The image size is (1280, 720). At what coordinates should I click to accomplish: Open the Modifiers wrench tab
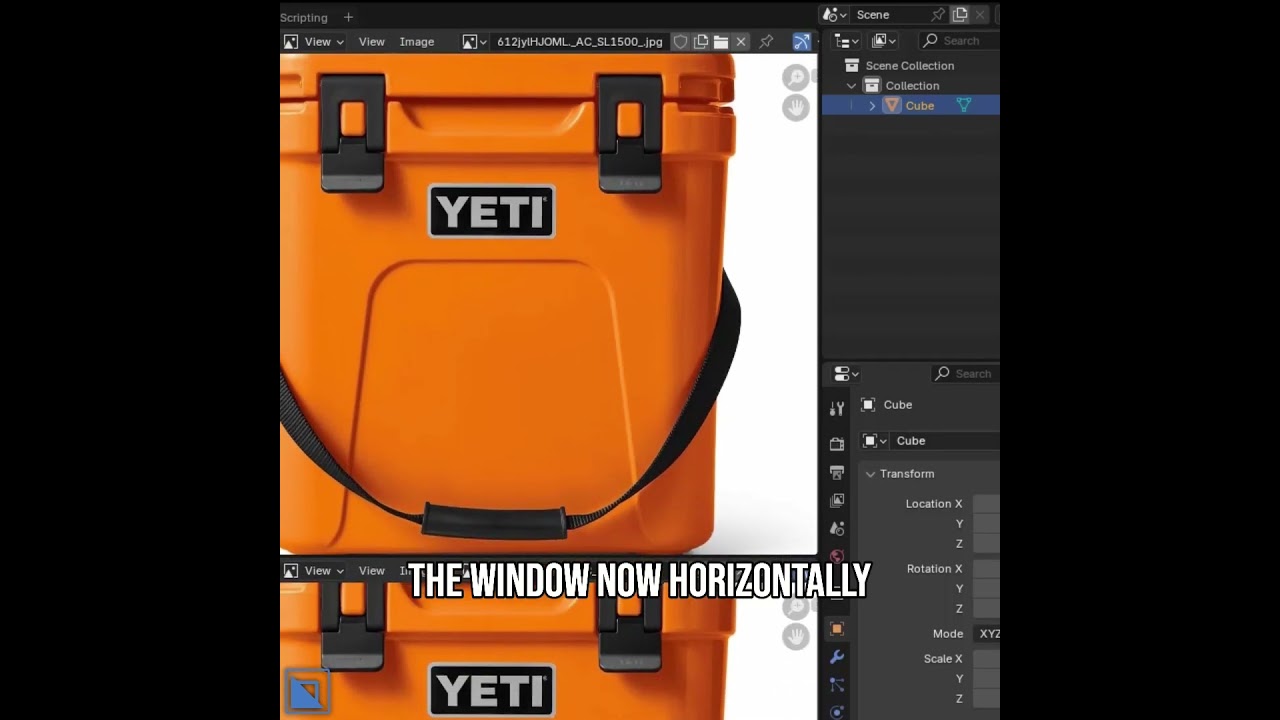tap(837, 657)
